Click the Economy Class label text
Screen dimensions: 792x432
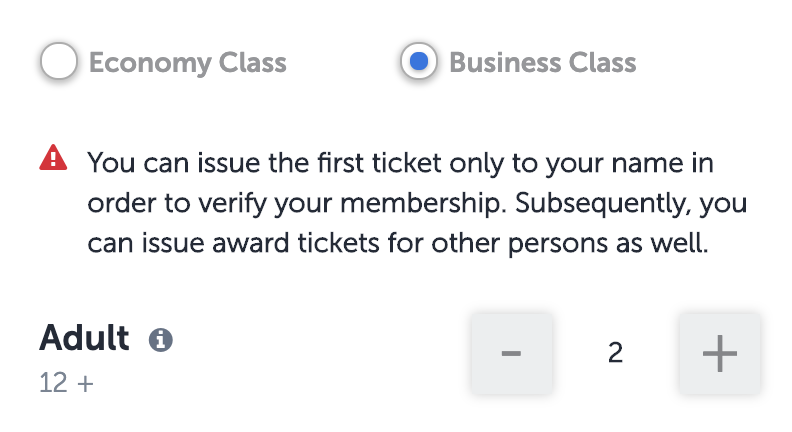[187, 63]
